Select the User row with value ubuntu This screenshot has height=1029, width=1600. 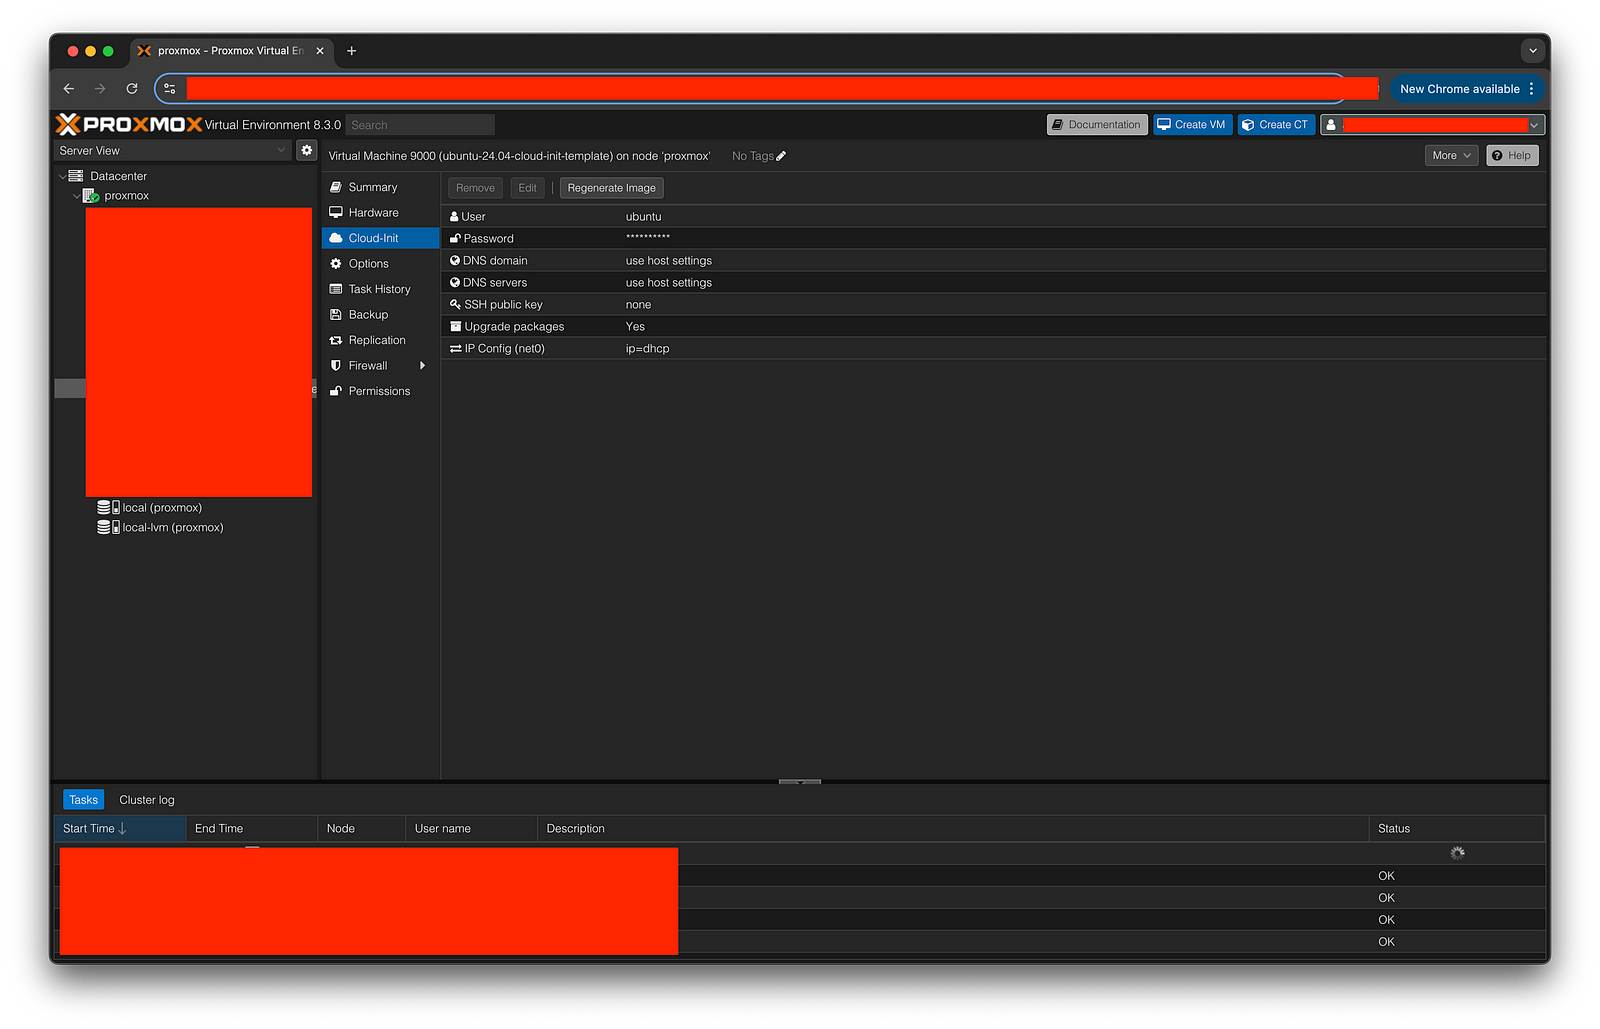point(994,216)
